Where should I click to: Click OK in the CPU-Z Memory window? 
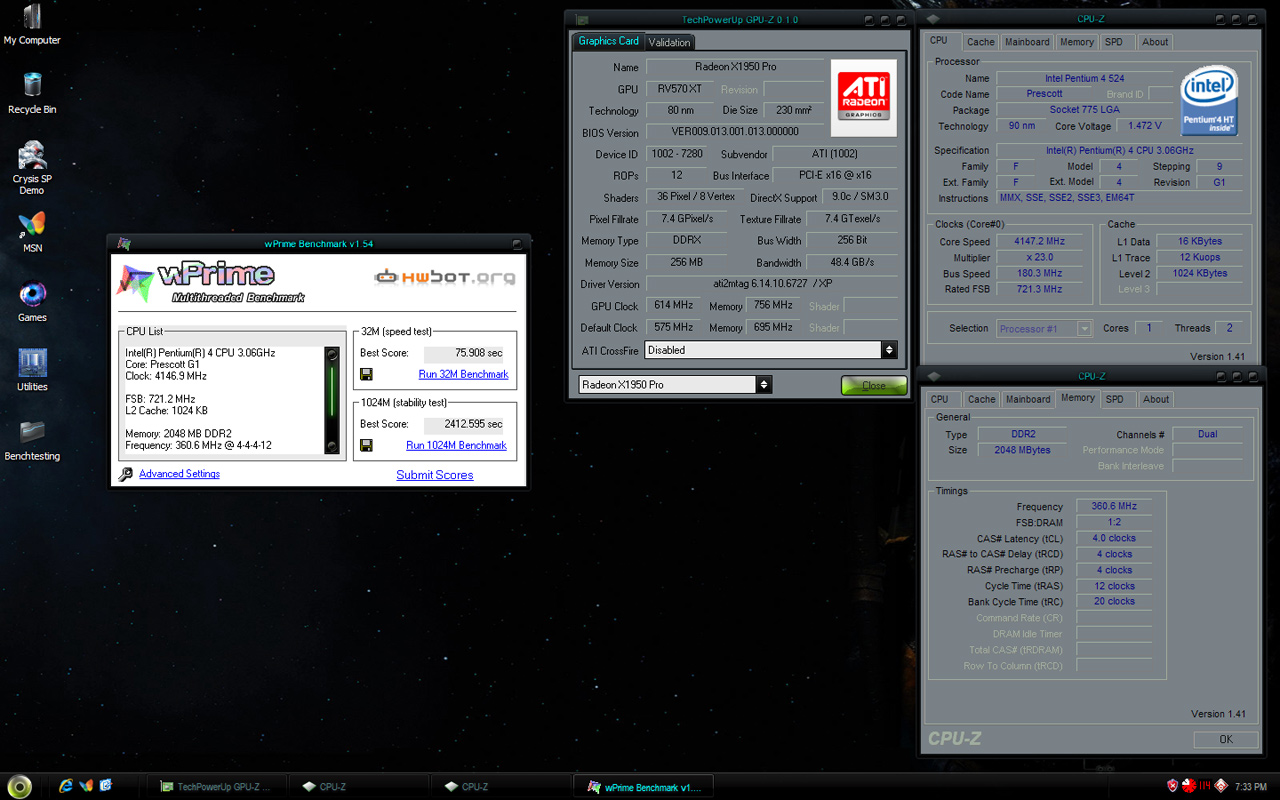pos(1226,739)
